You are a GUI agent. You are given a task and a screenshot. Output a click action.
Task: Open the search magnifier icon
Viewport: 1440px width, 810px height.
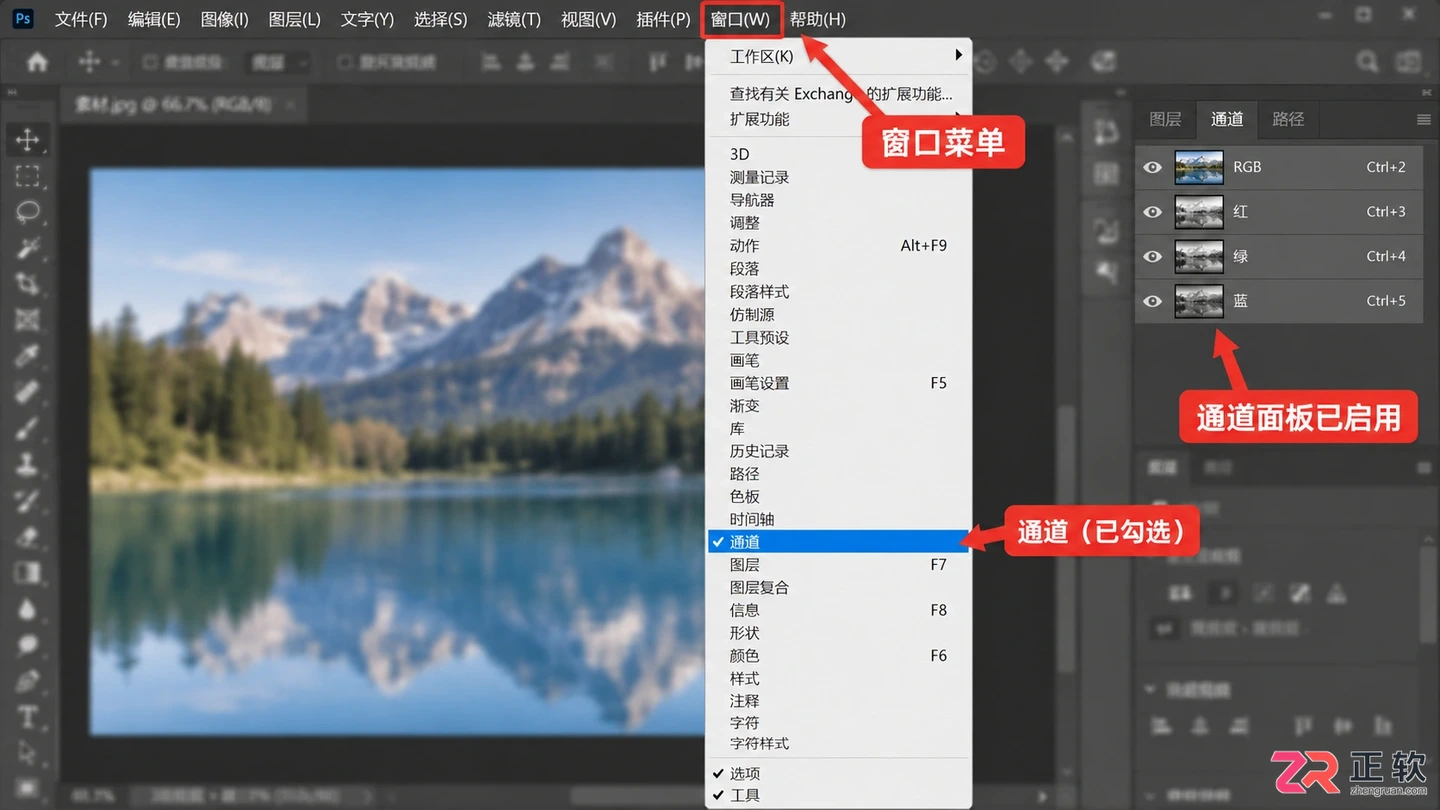click(x=1367, y=62)
